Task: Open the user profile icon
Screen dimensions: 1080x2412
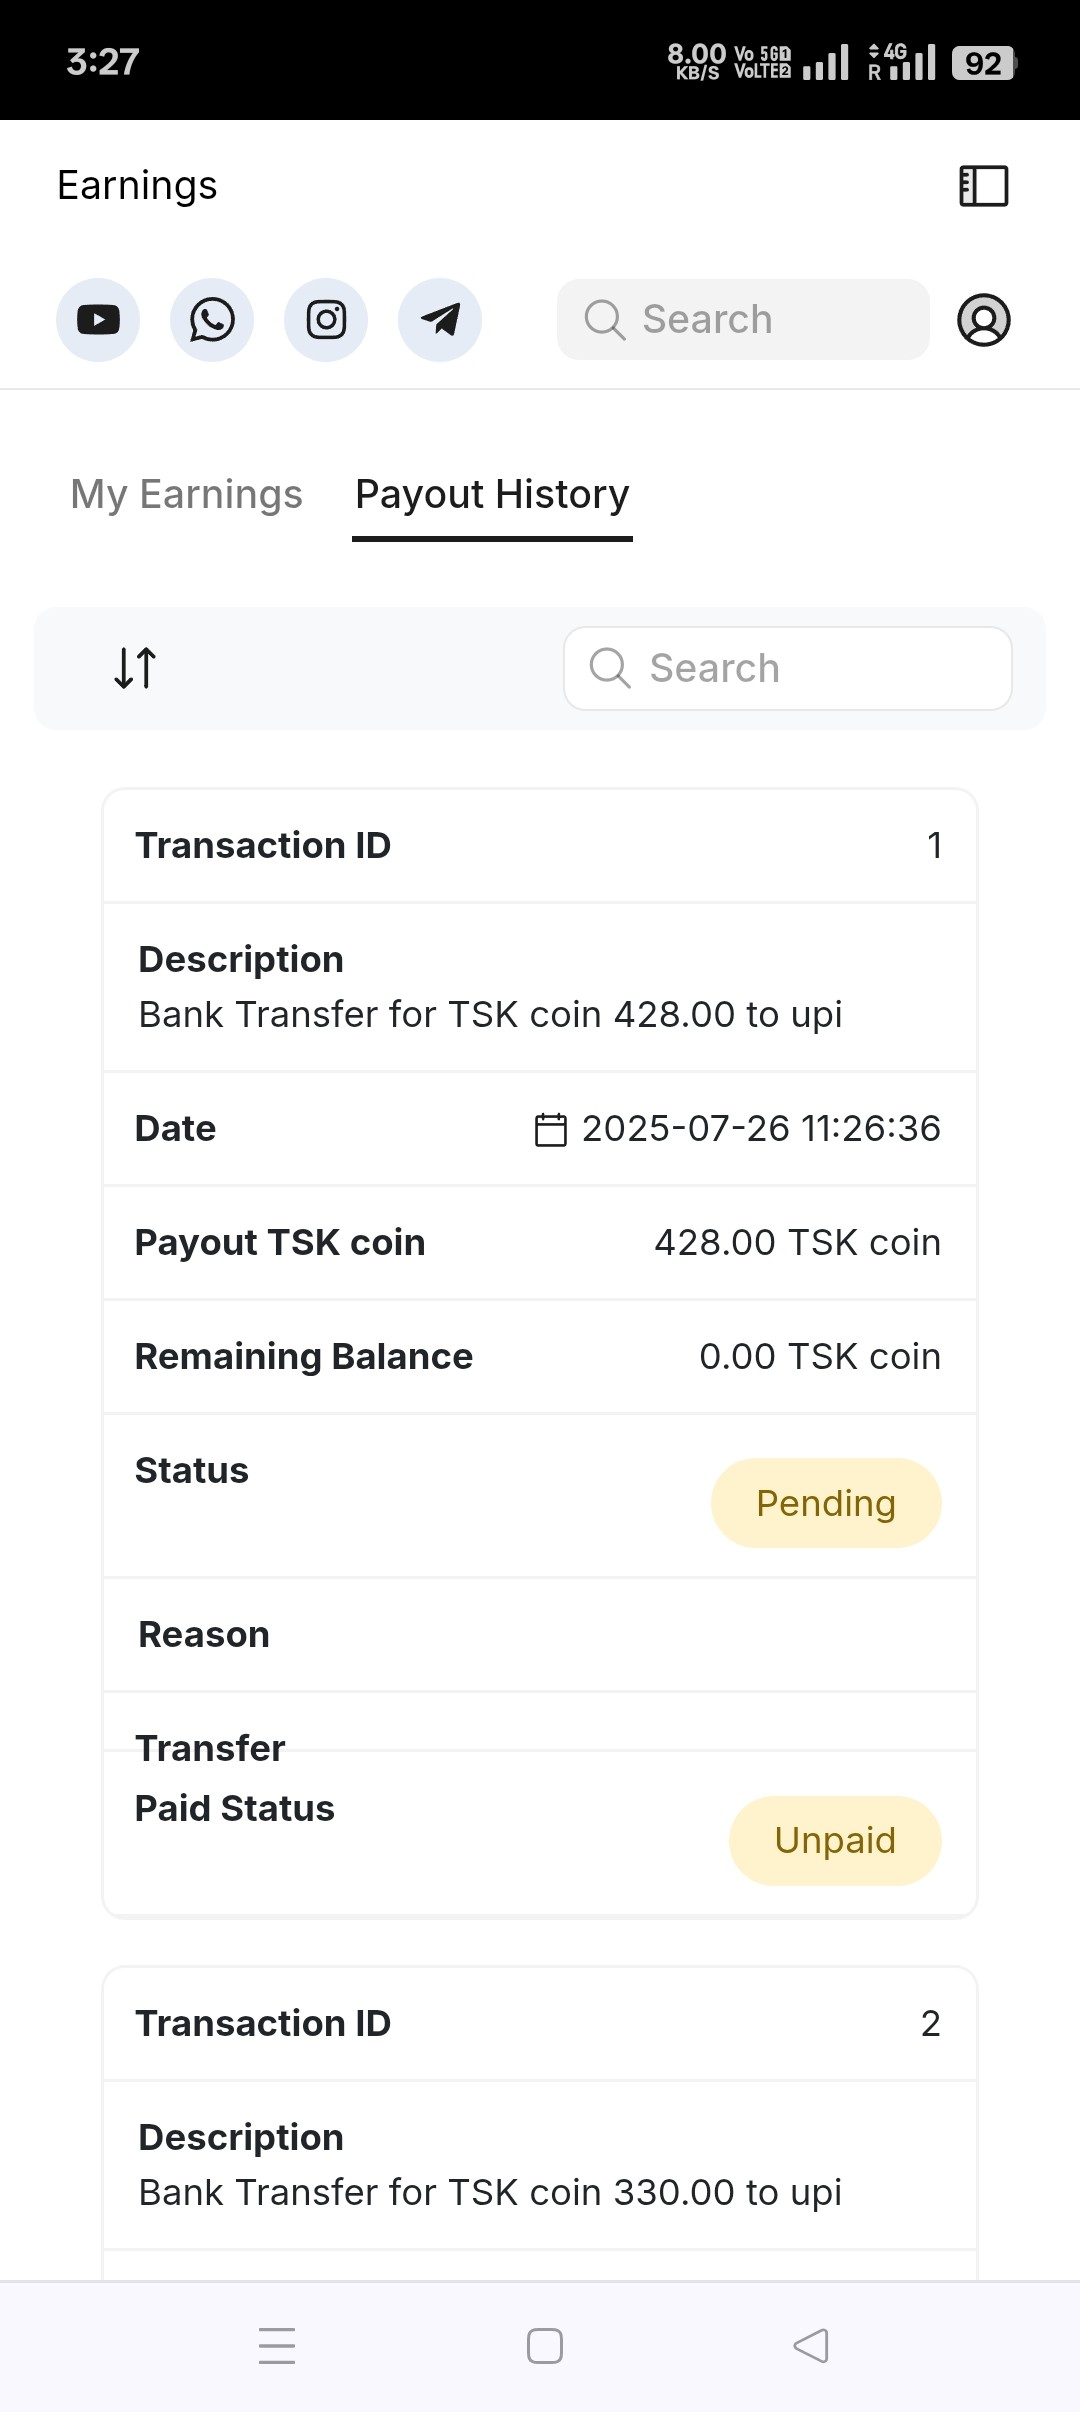Action: (x=984, y=320)
